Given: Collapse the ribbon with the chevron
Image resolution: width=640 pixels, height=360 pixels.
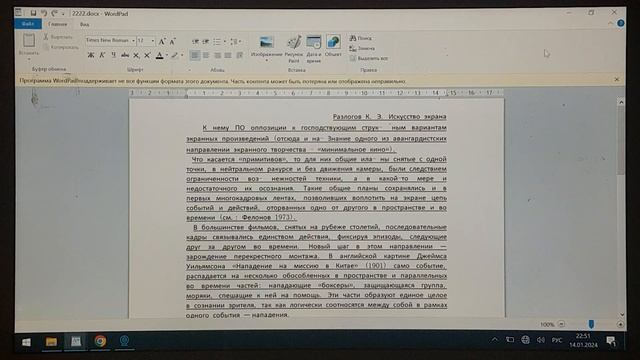Looking at the screenshot, I should tap(610, 23).
